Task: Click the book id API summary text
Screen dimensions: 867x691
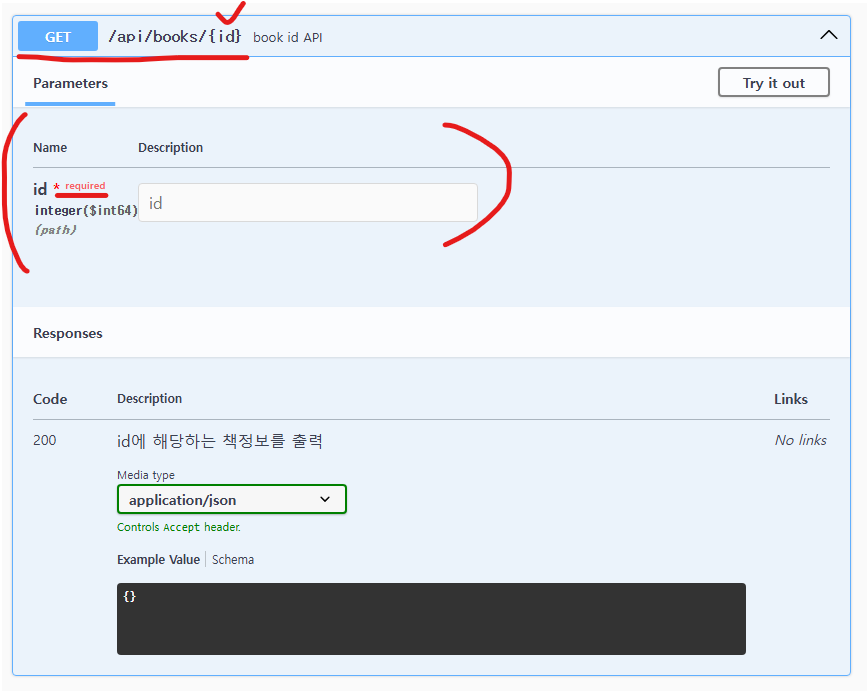Action: coord(288,38)
